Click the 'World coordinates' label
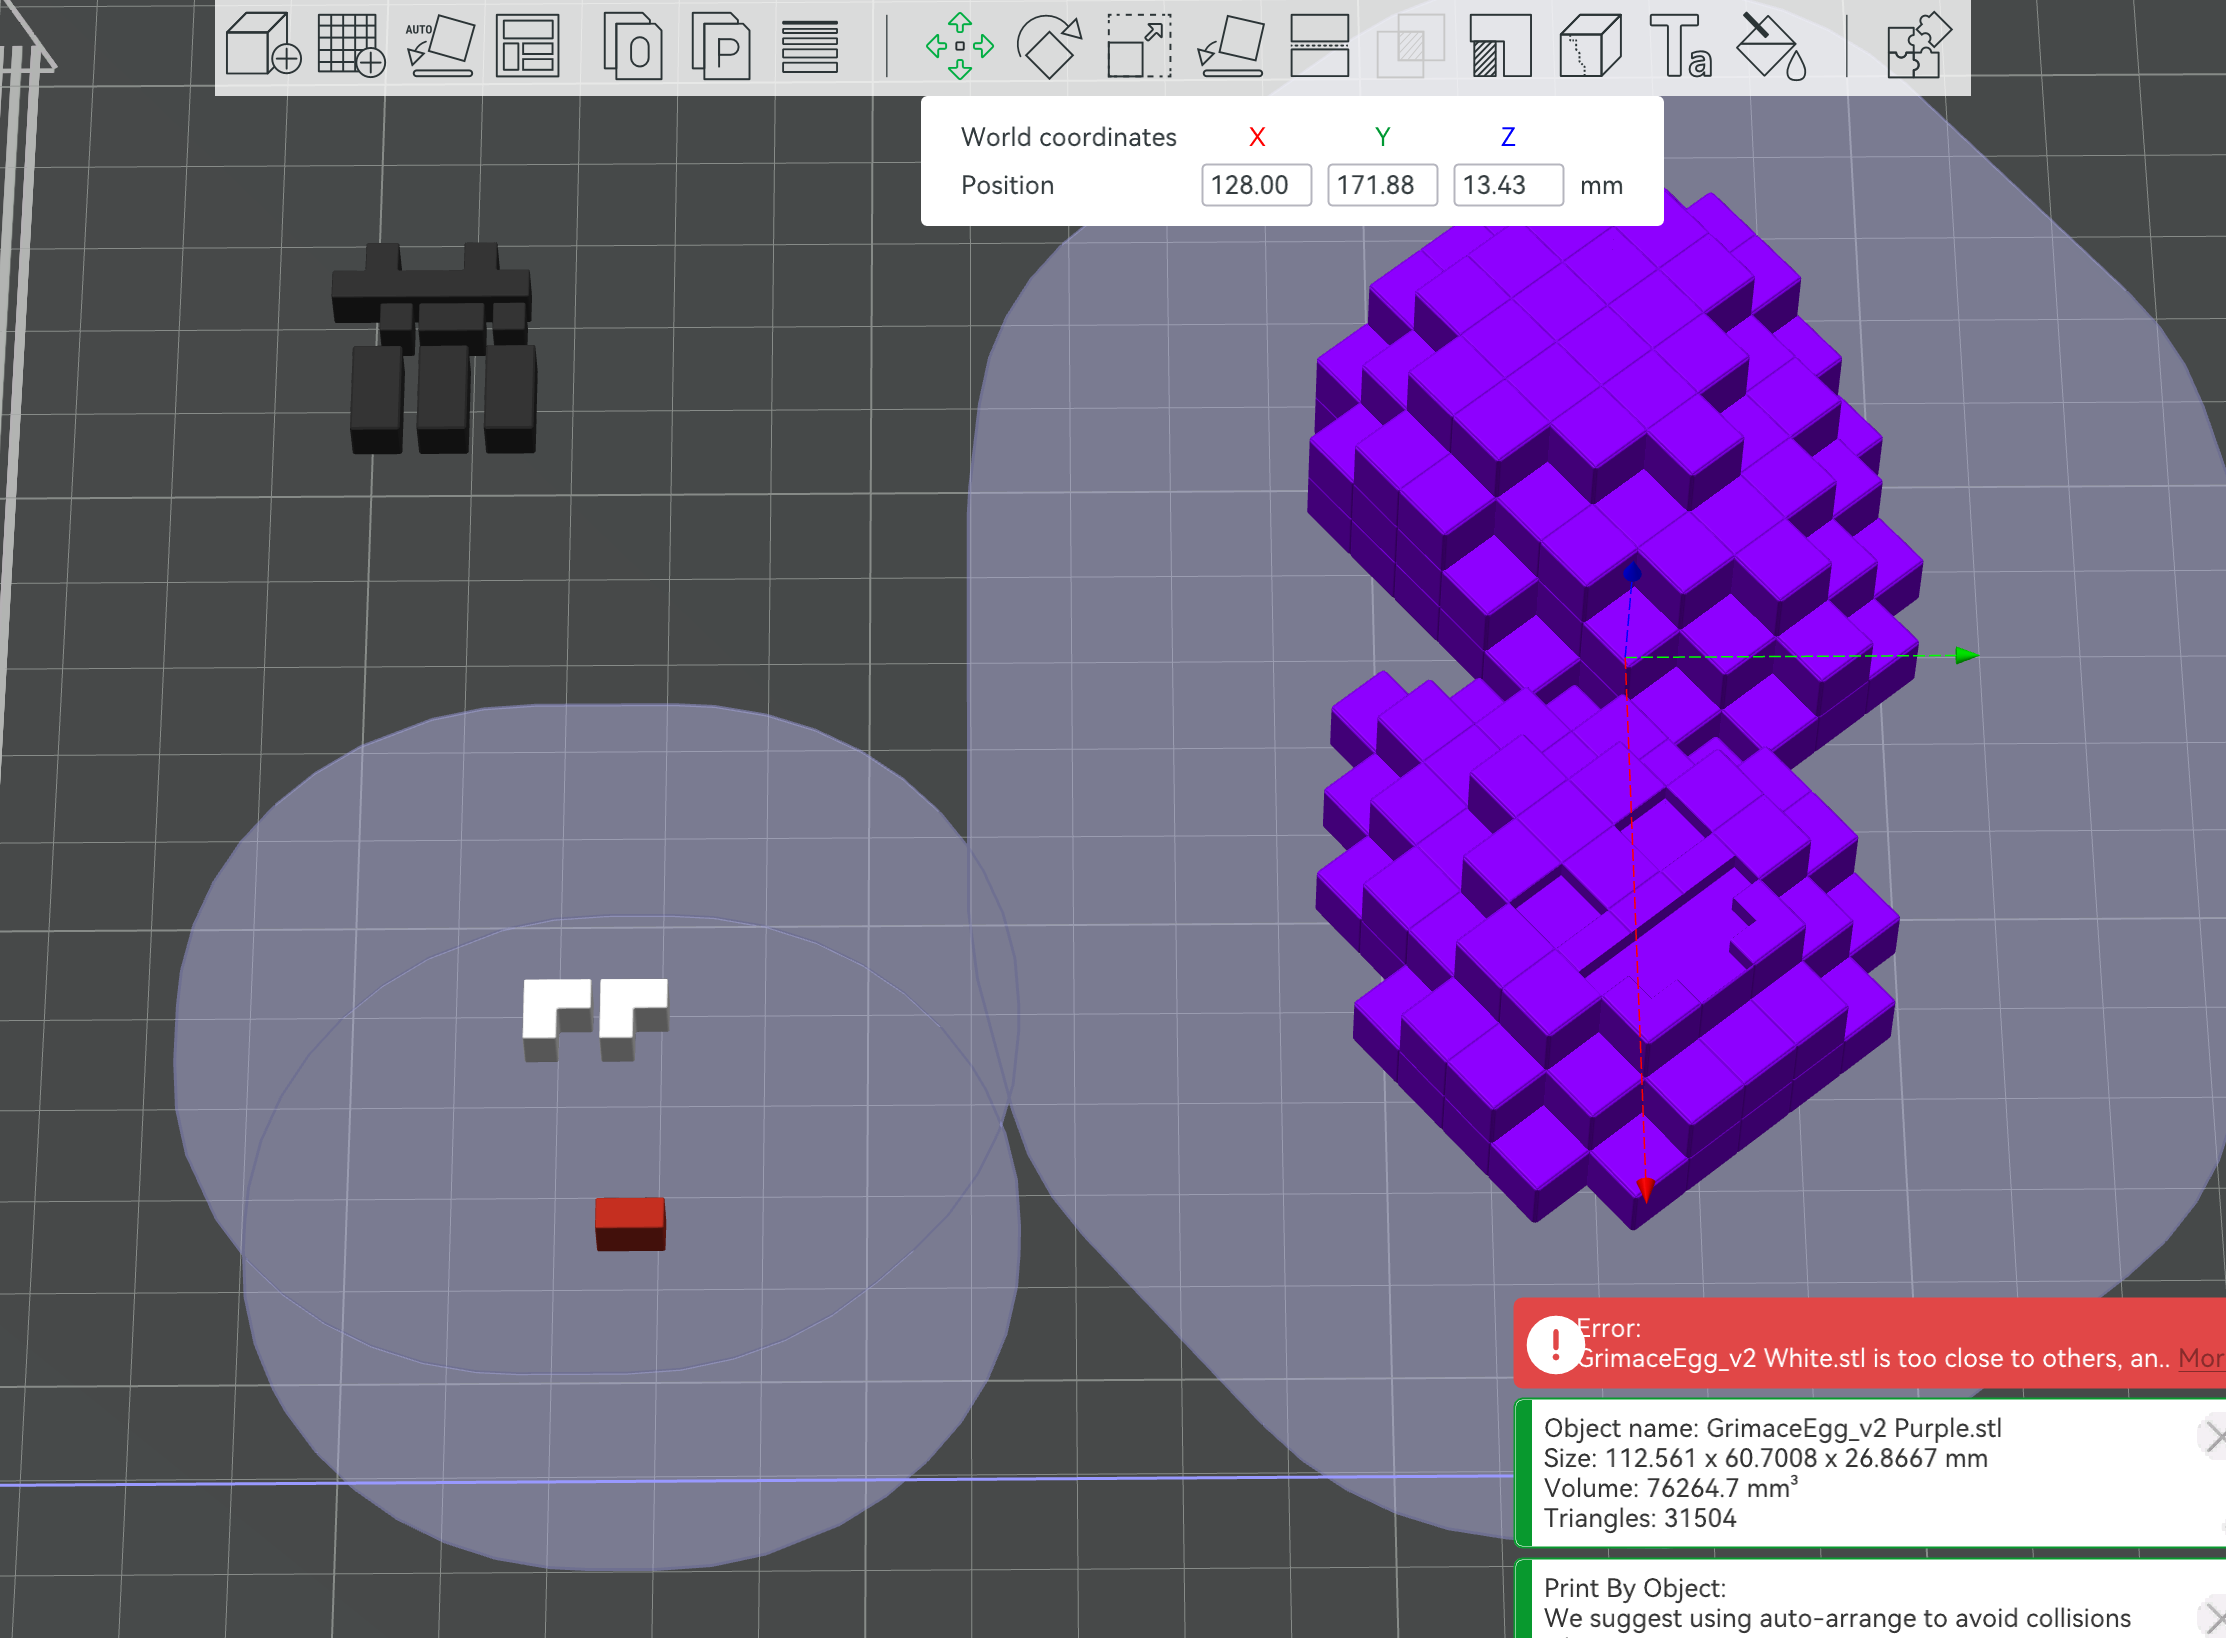Screen dimensions: 2226x1638 point(1068,137)
